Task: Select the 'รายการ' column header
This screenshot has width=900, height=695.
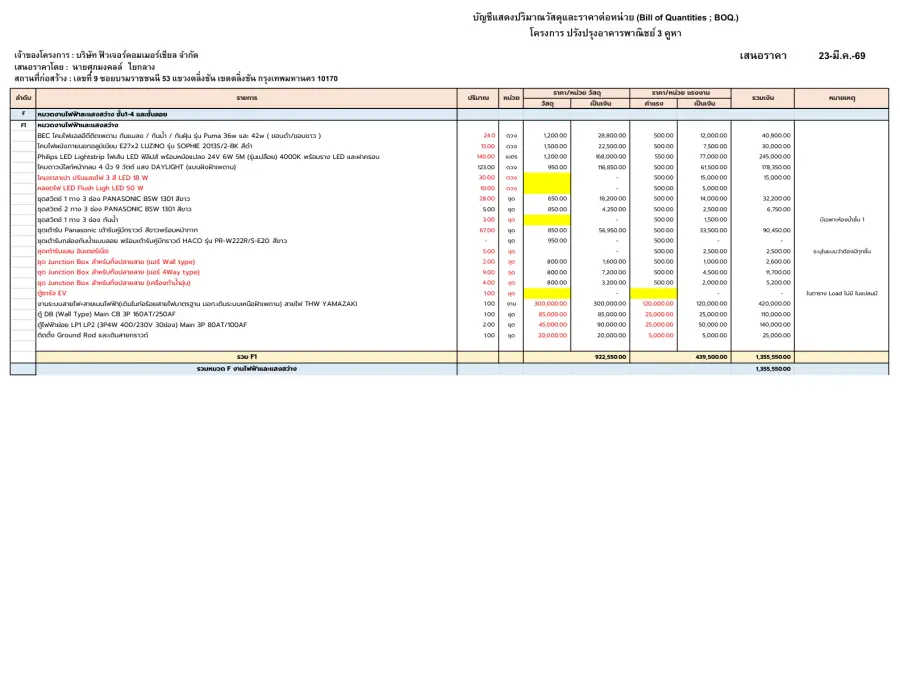Action: [x=247, y=98]
